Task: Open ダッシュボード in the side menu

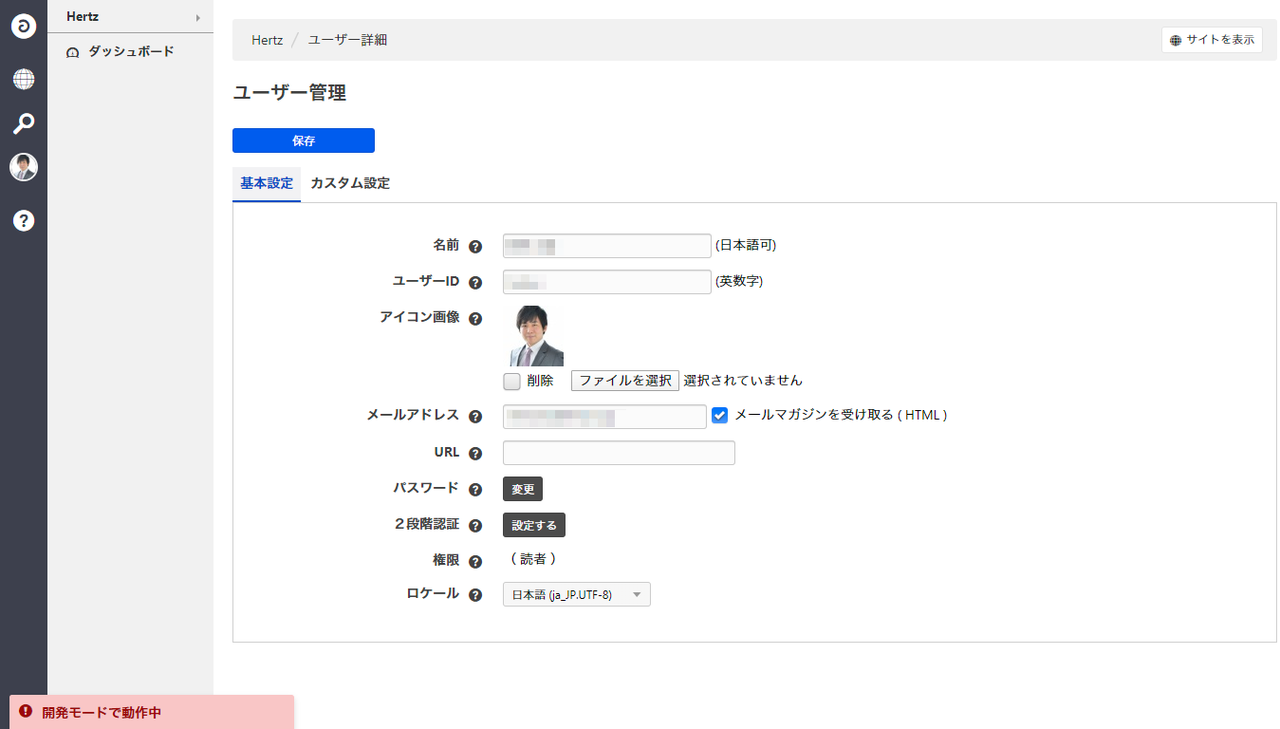Action: pyautogui.click(x=130, y=51)
